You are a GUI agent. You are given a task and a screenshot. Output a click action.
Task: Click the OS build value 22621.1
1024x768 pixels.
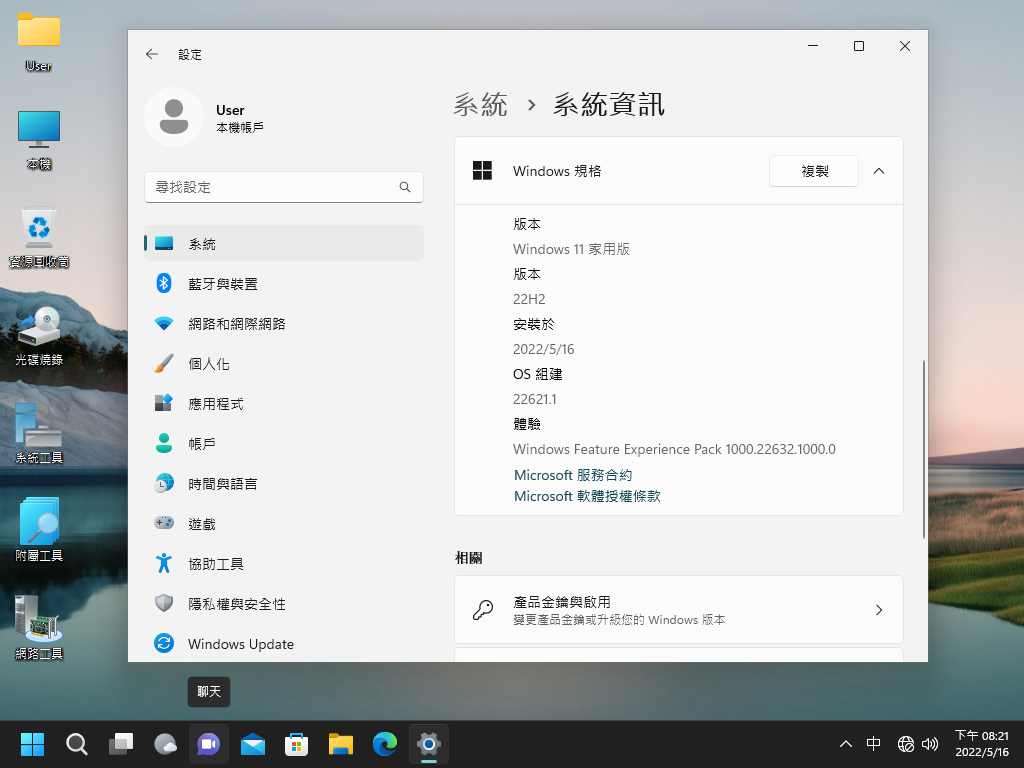pyautogui.click(x=535, y=399)
